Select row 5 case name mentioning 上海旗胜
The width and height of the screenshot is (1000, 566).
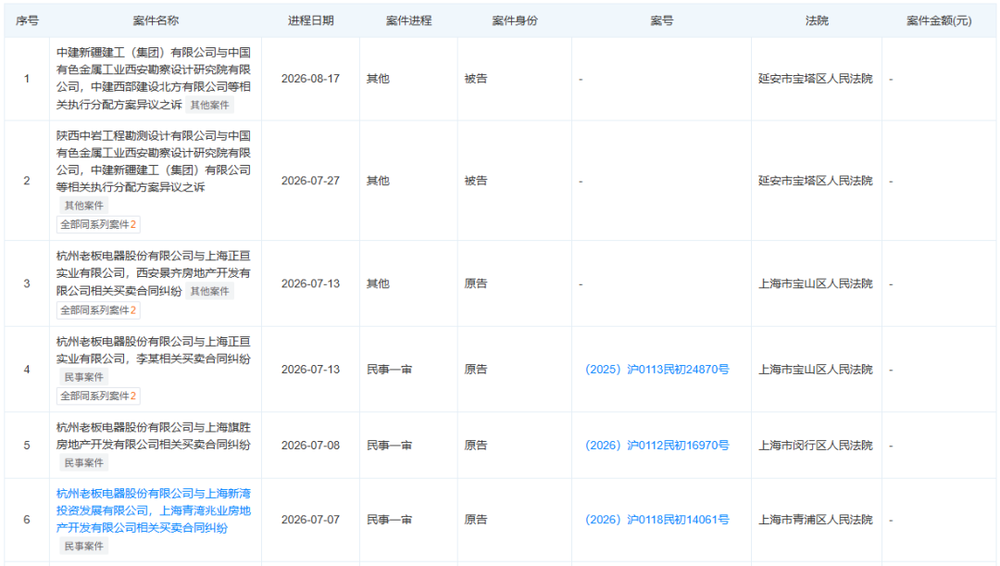click(x=154, y=436)
